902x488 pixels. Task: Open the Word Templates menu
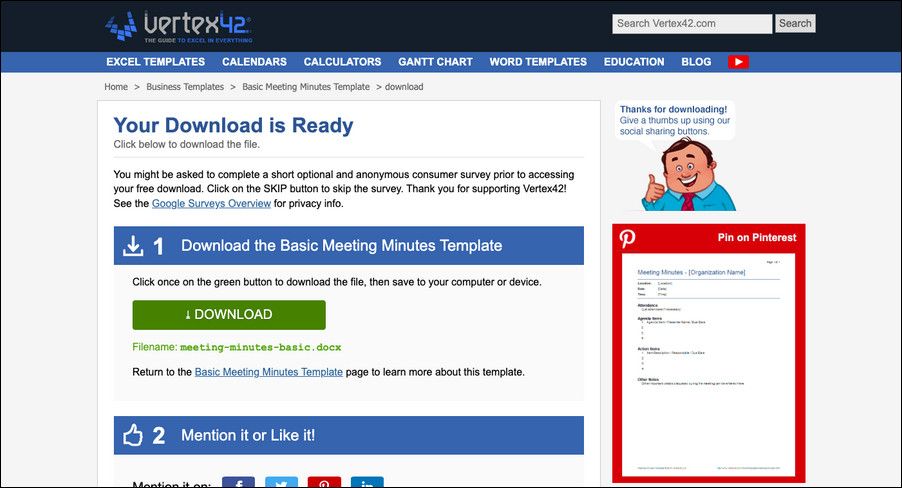click(538, 62)
